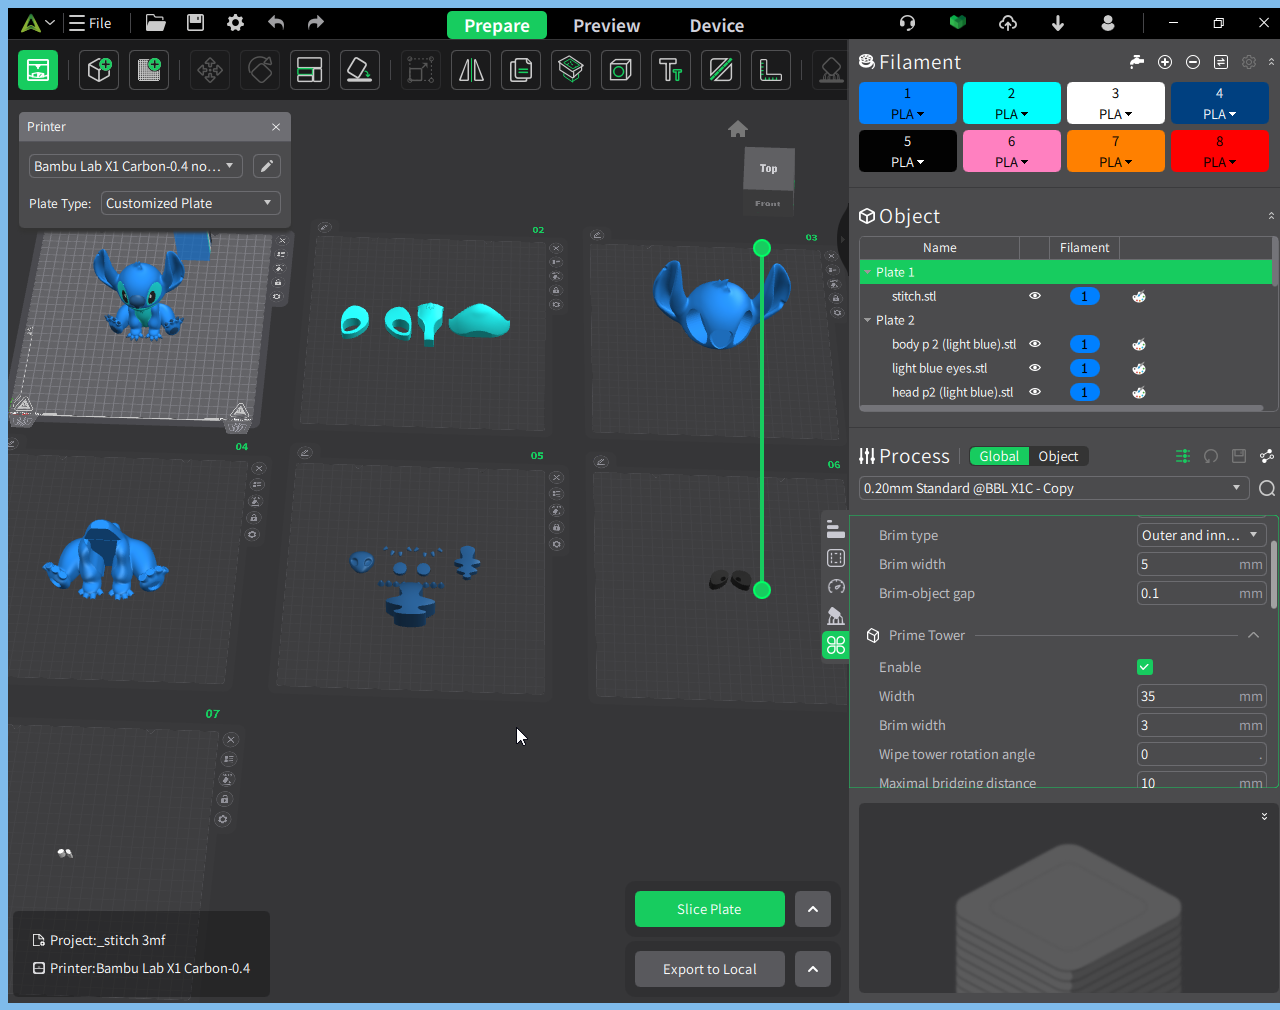1280x1010 pixels.
Task: Click the Export to Local button
Action: pos(709,970)
